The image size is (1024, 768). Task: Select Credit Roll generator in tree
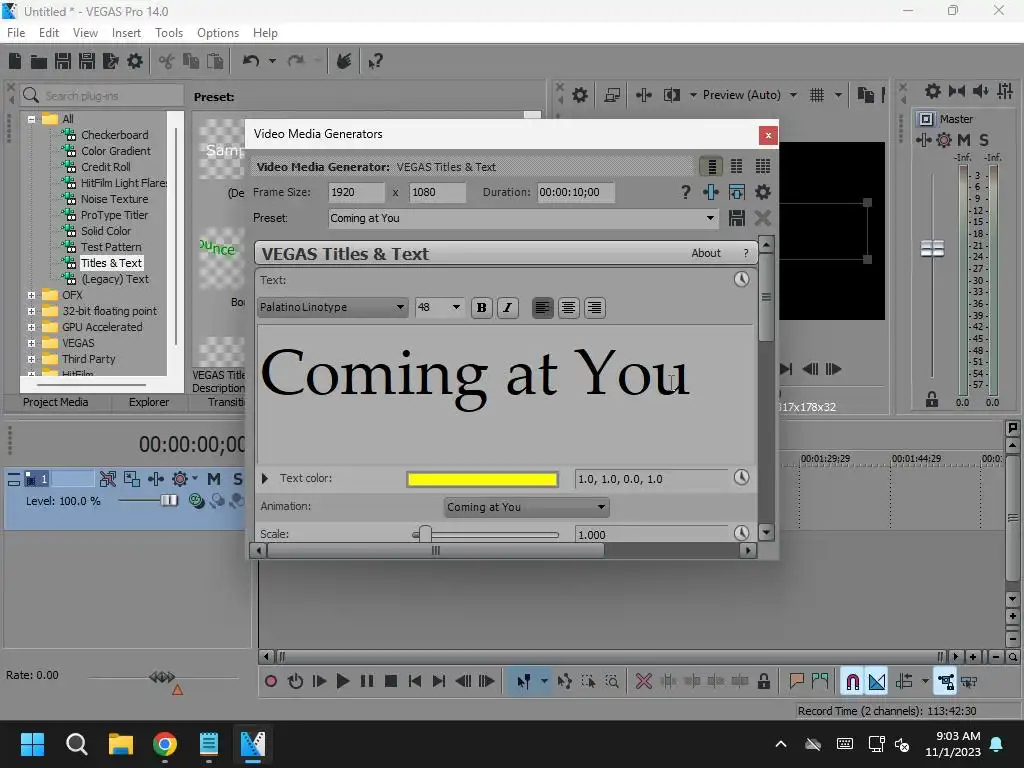(106, 167)
